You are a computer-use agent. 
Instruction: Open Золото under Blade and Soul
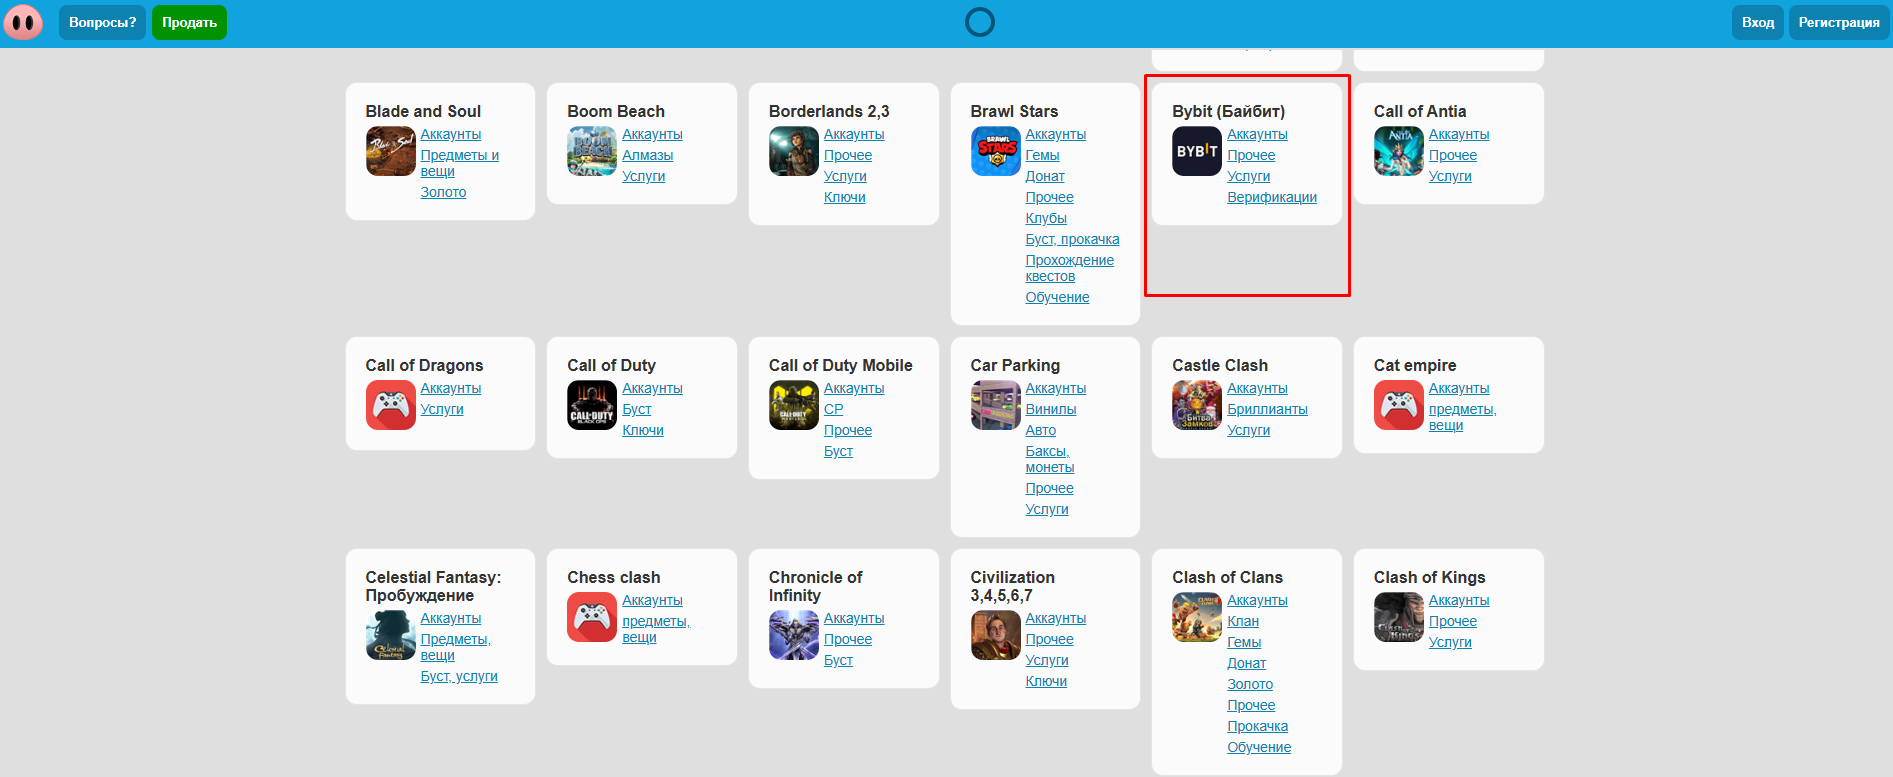pos(443,192)
